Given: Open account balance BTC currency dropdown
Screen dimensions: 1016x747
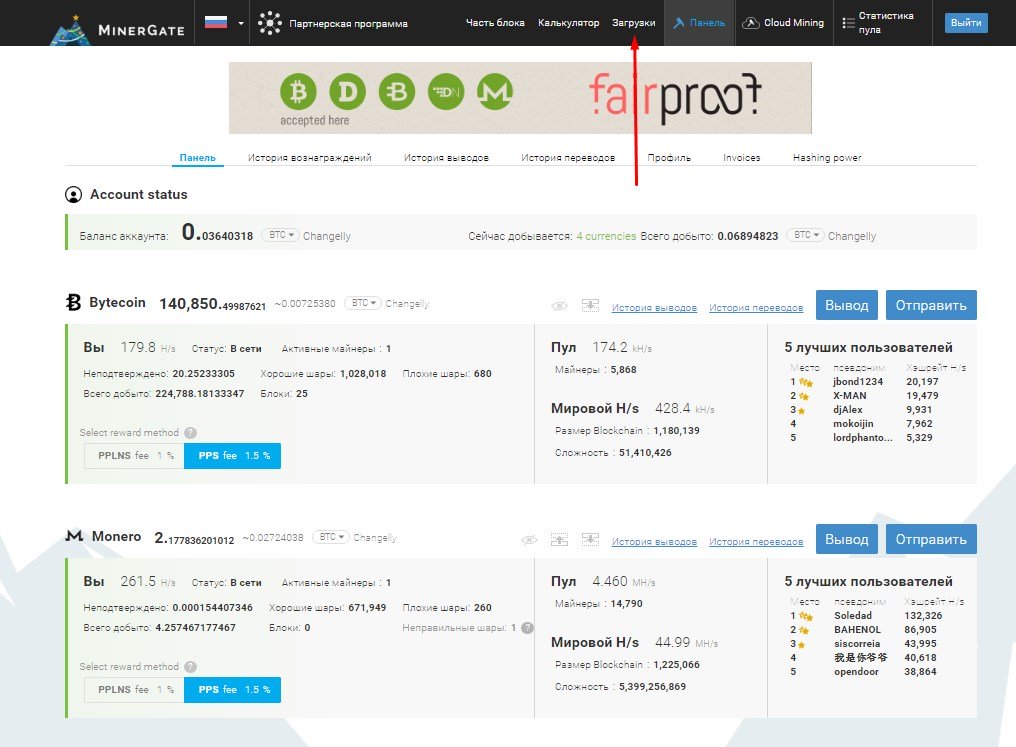Looking at the screenshot, I should point(281,235).
